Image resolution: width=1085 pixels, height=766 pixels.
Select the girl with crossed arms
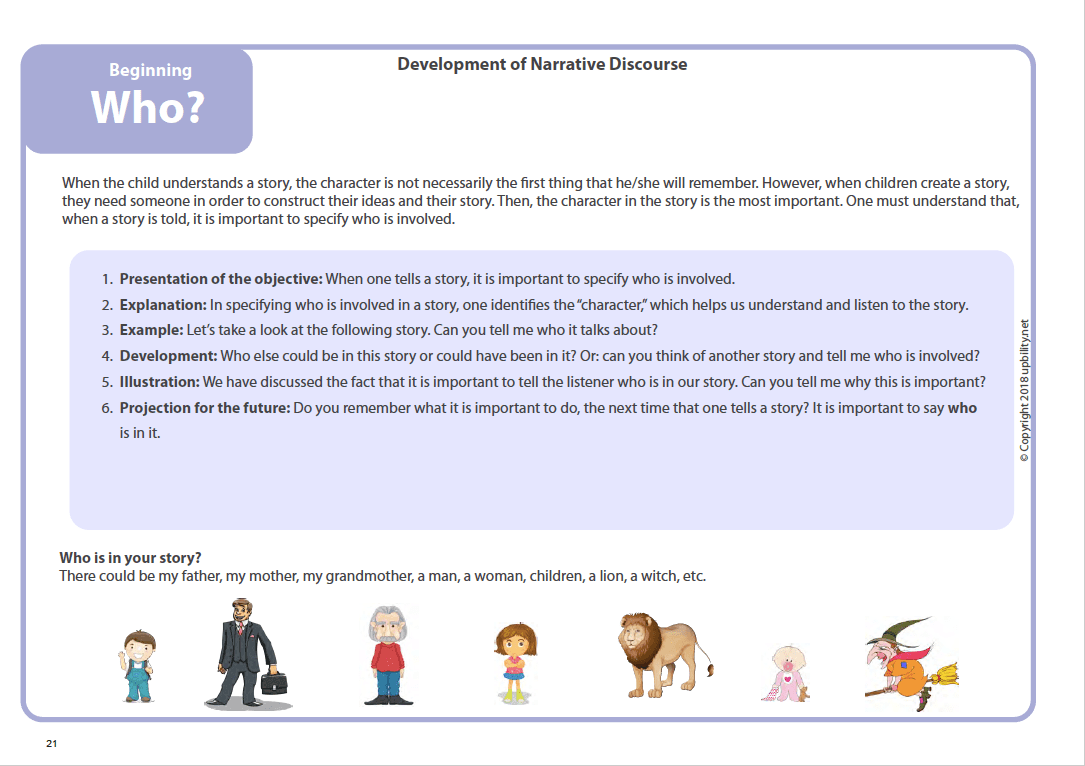(514, 661)
